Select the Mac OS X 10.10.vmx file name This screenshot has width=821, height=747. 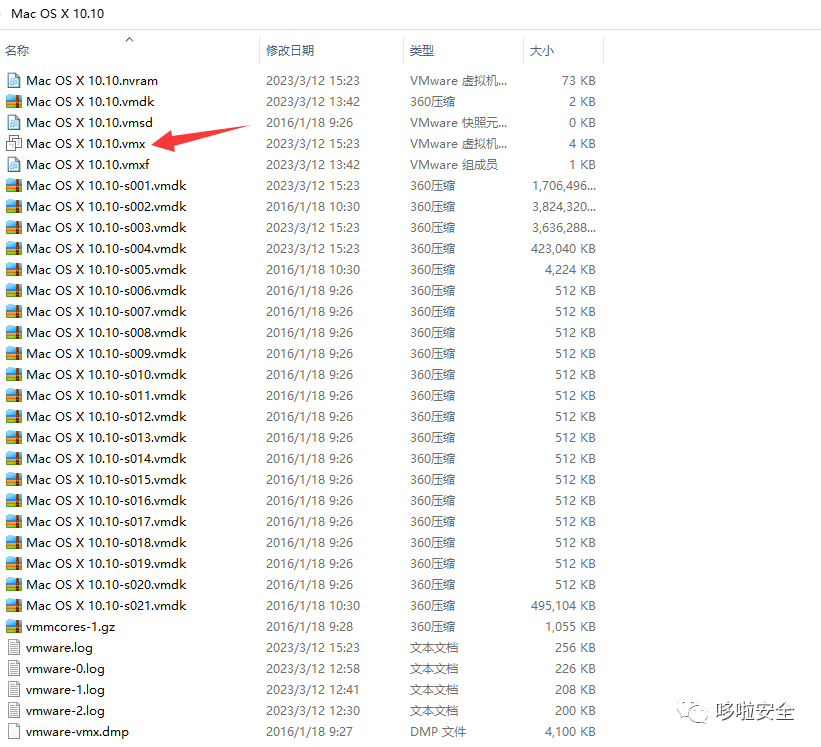coord(86,143)
